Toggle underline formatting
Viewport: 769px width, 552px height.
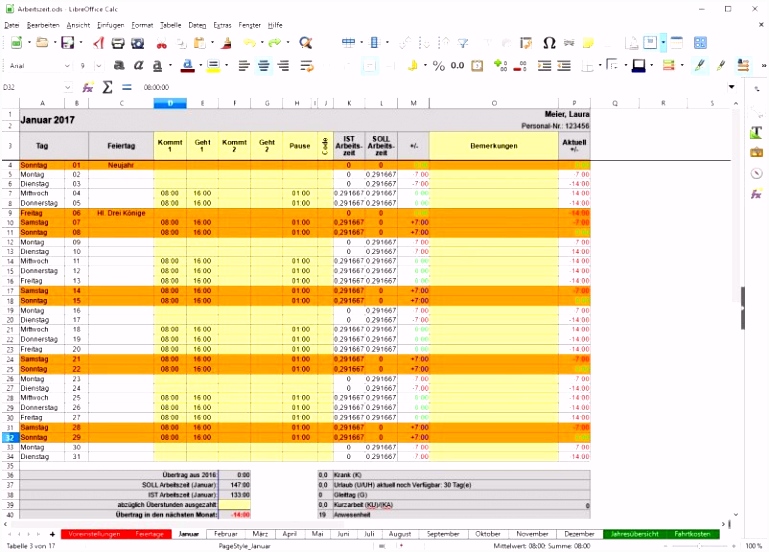click(157, 66)
